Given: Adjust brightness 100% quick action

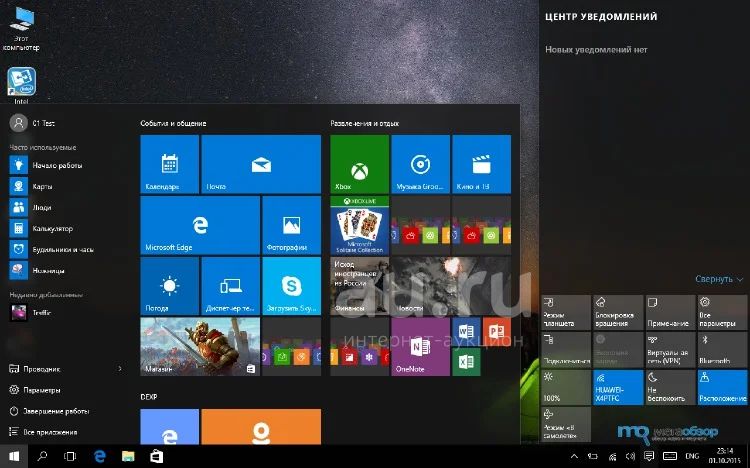Looking at the screenshot, I should tap(566, 387).
